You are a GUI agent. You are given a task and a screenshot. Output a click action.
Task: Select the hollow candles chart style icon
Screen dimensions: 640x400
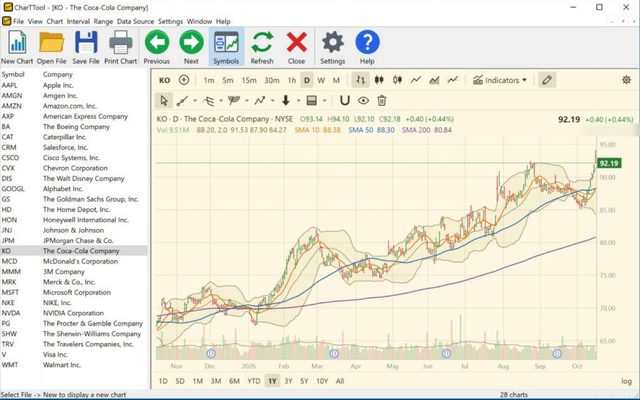tap(397, 80)
